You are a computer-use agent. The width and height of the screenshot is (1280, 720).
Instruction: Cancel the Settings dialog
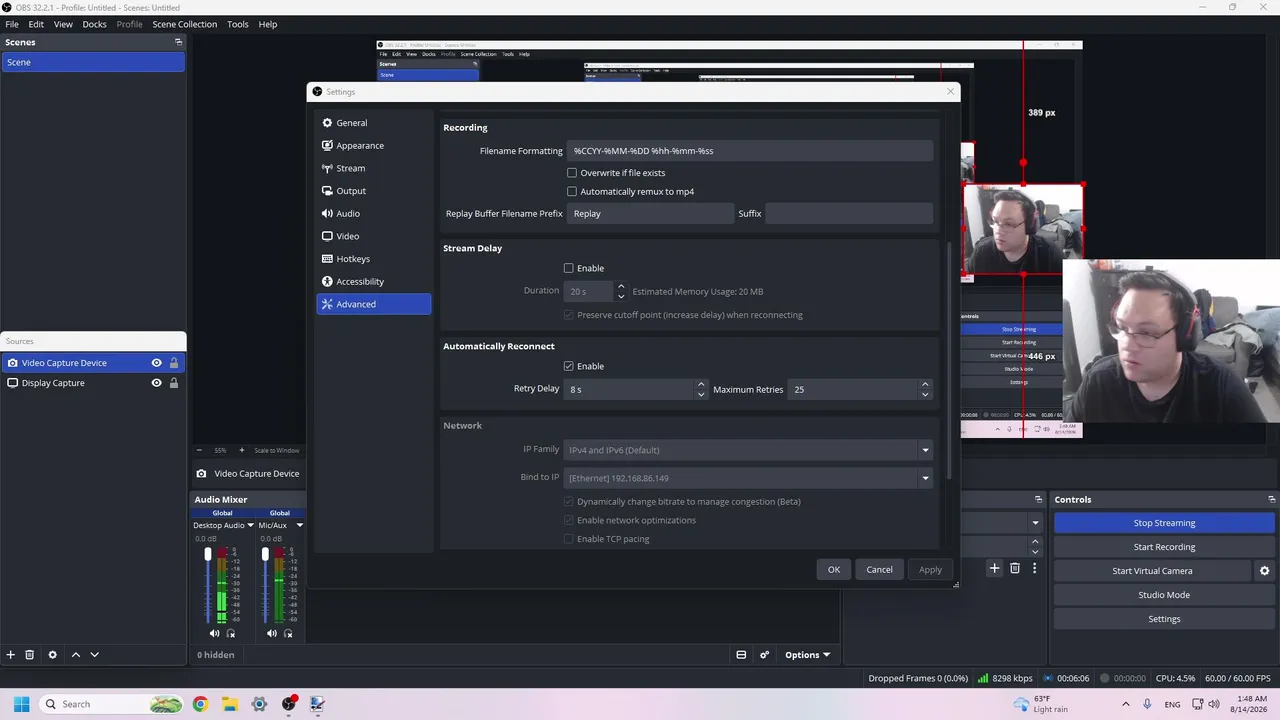879,570
